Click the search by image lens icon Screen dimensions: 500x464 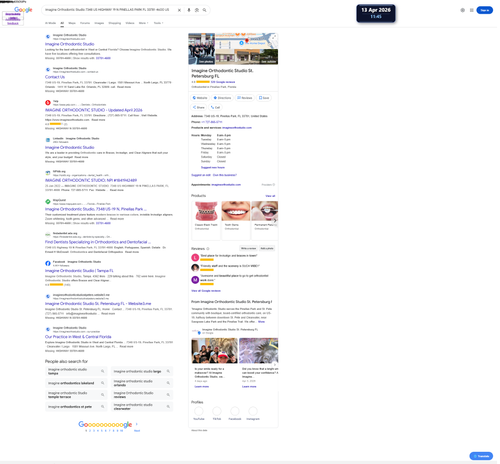pos(197,10)
